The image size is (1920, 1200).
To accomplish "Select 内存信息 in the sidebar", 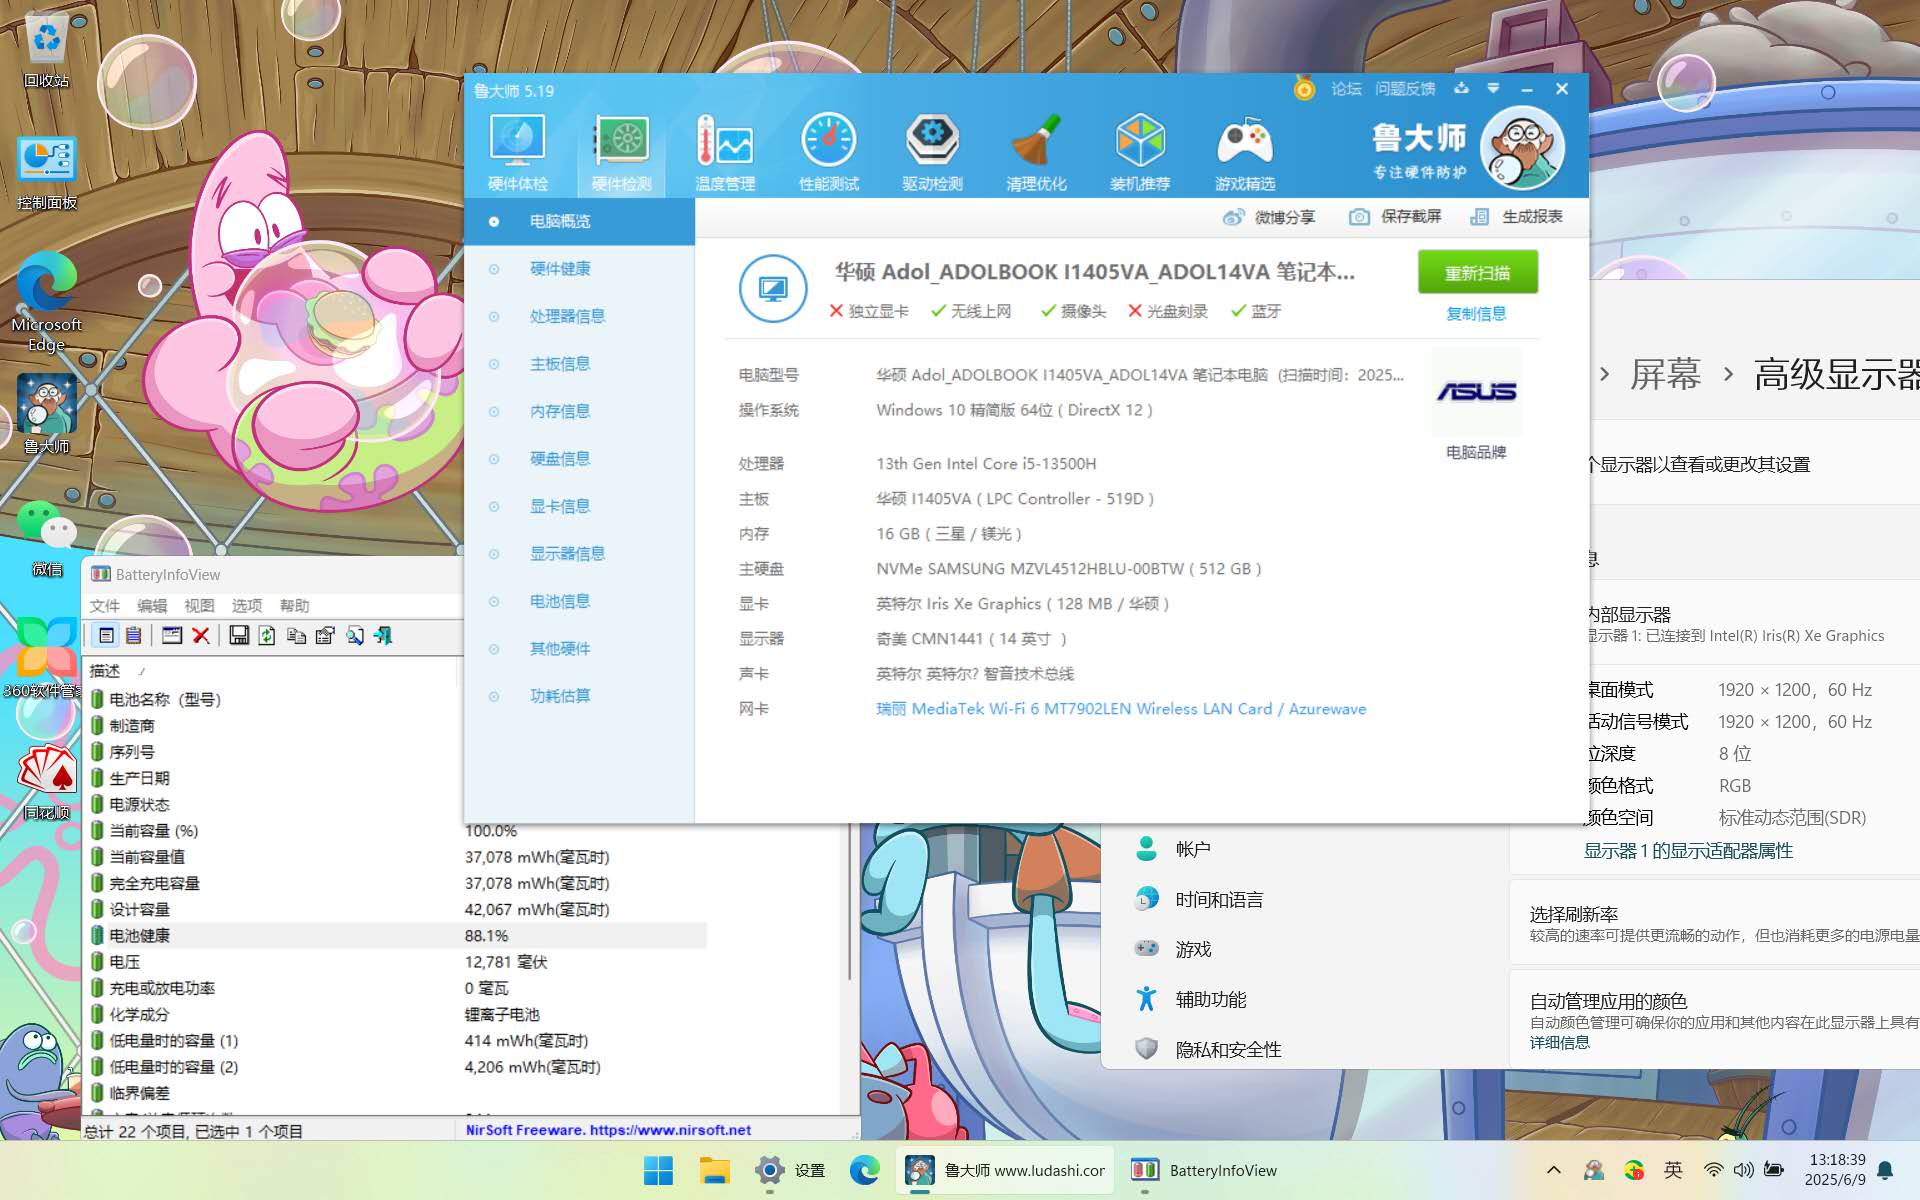I will pos(579,411).
